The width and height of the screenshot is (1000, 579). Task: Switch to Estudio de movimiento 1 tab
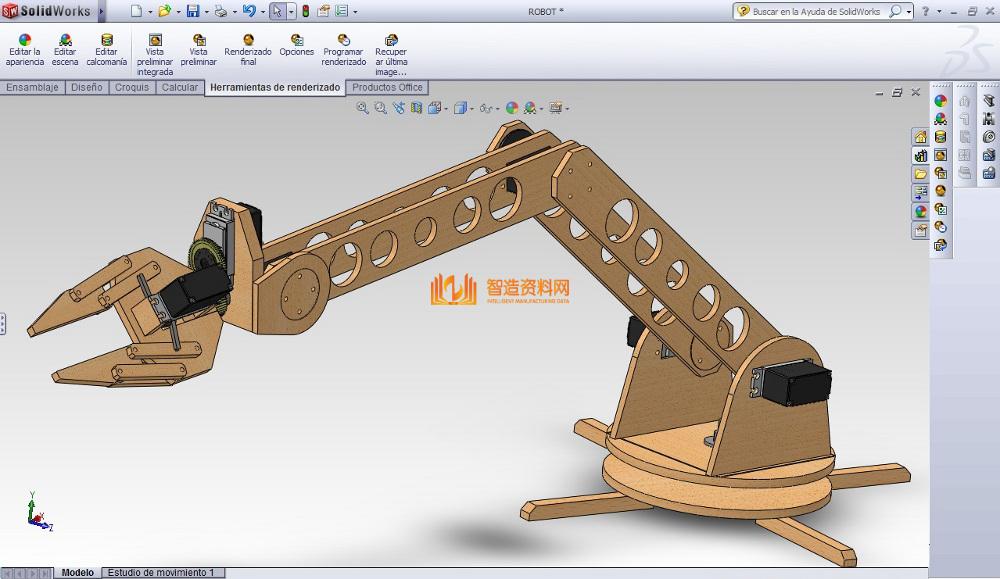point(161,573)
